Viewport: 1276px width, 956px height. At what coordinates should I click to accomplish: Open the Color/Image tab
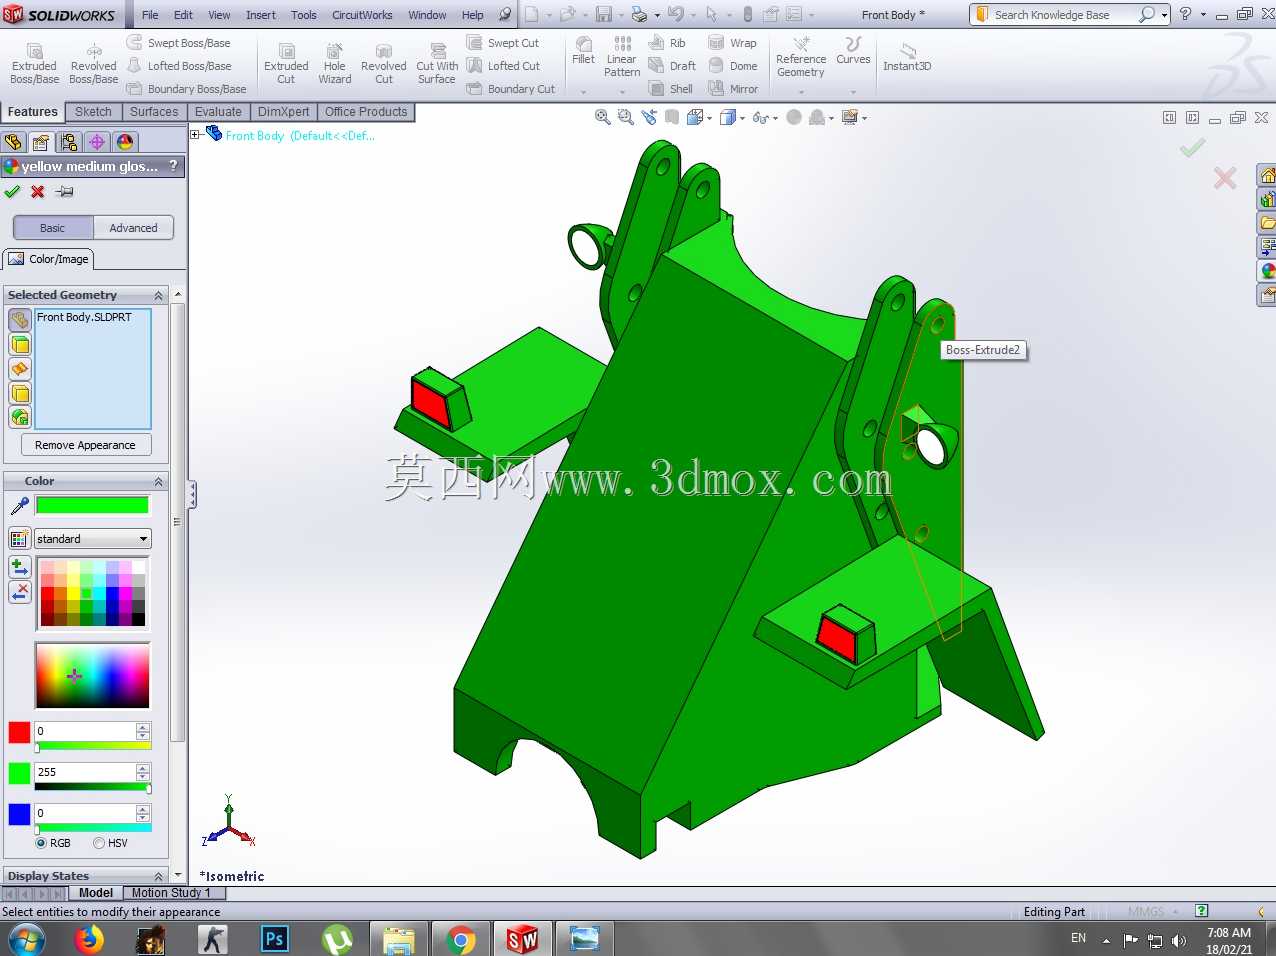(49, 259)
